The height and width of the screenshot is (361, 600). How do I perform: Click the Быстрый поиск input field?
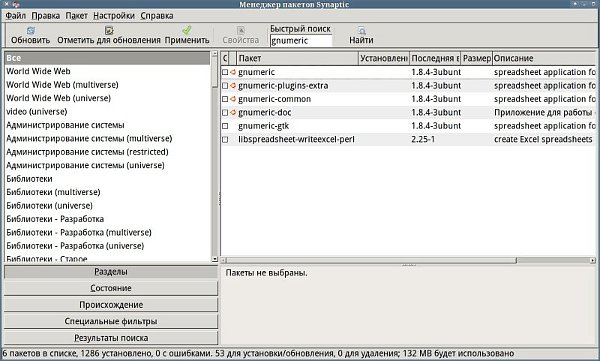tap(301, 41)
